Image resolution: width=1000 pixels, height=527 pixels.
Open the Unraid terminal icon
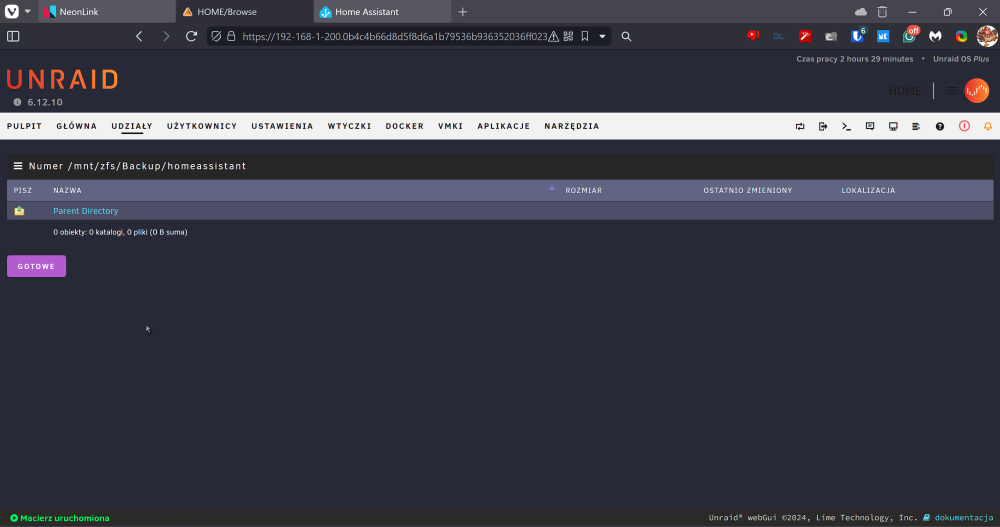click(846, 126)
